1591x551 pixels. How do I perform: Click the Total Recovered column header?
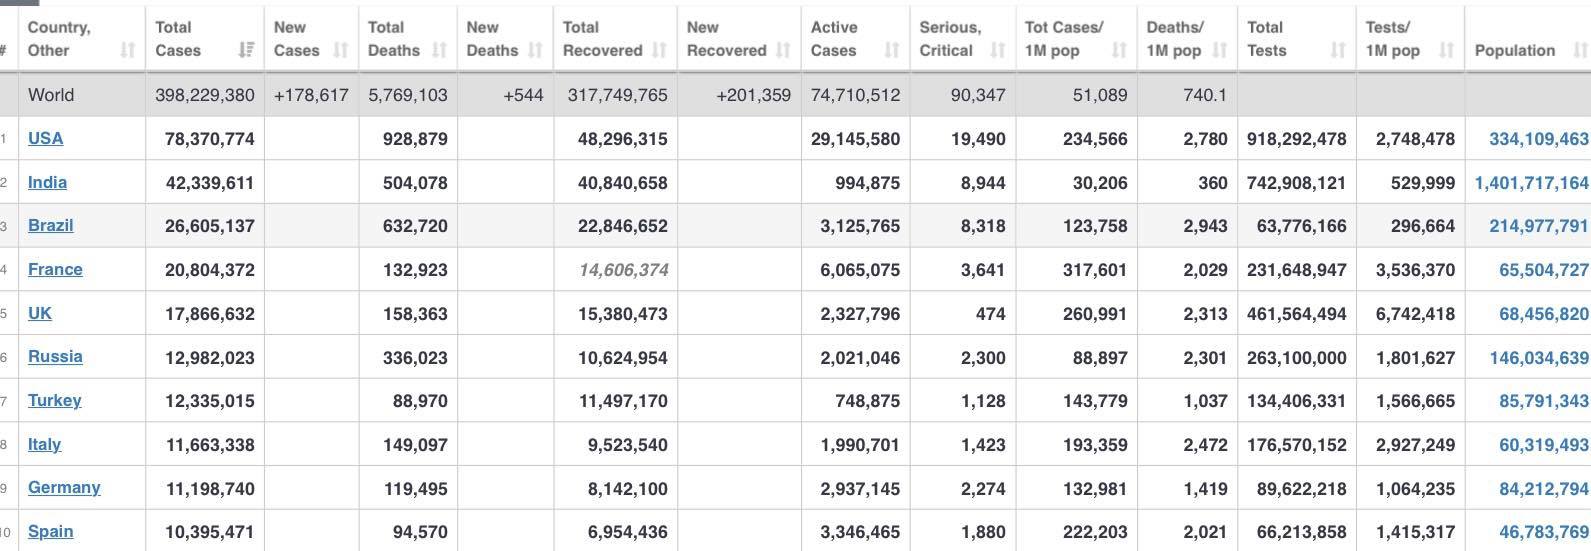pyautogui.click(x=614, y=39)
